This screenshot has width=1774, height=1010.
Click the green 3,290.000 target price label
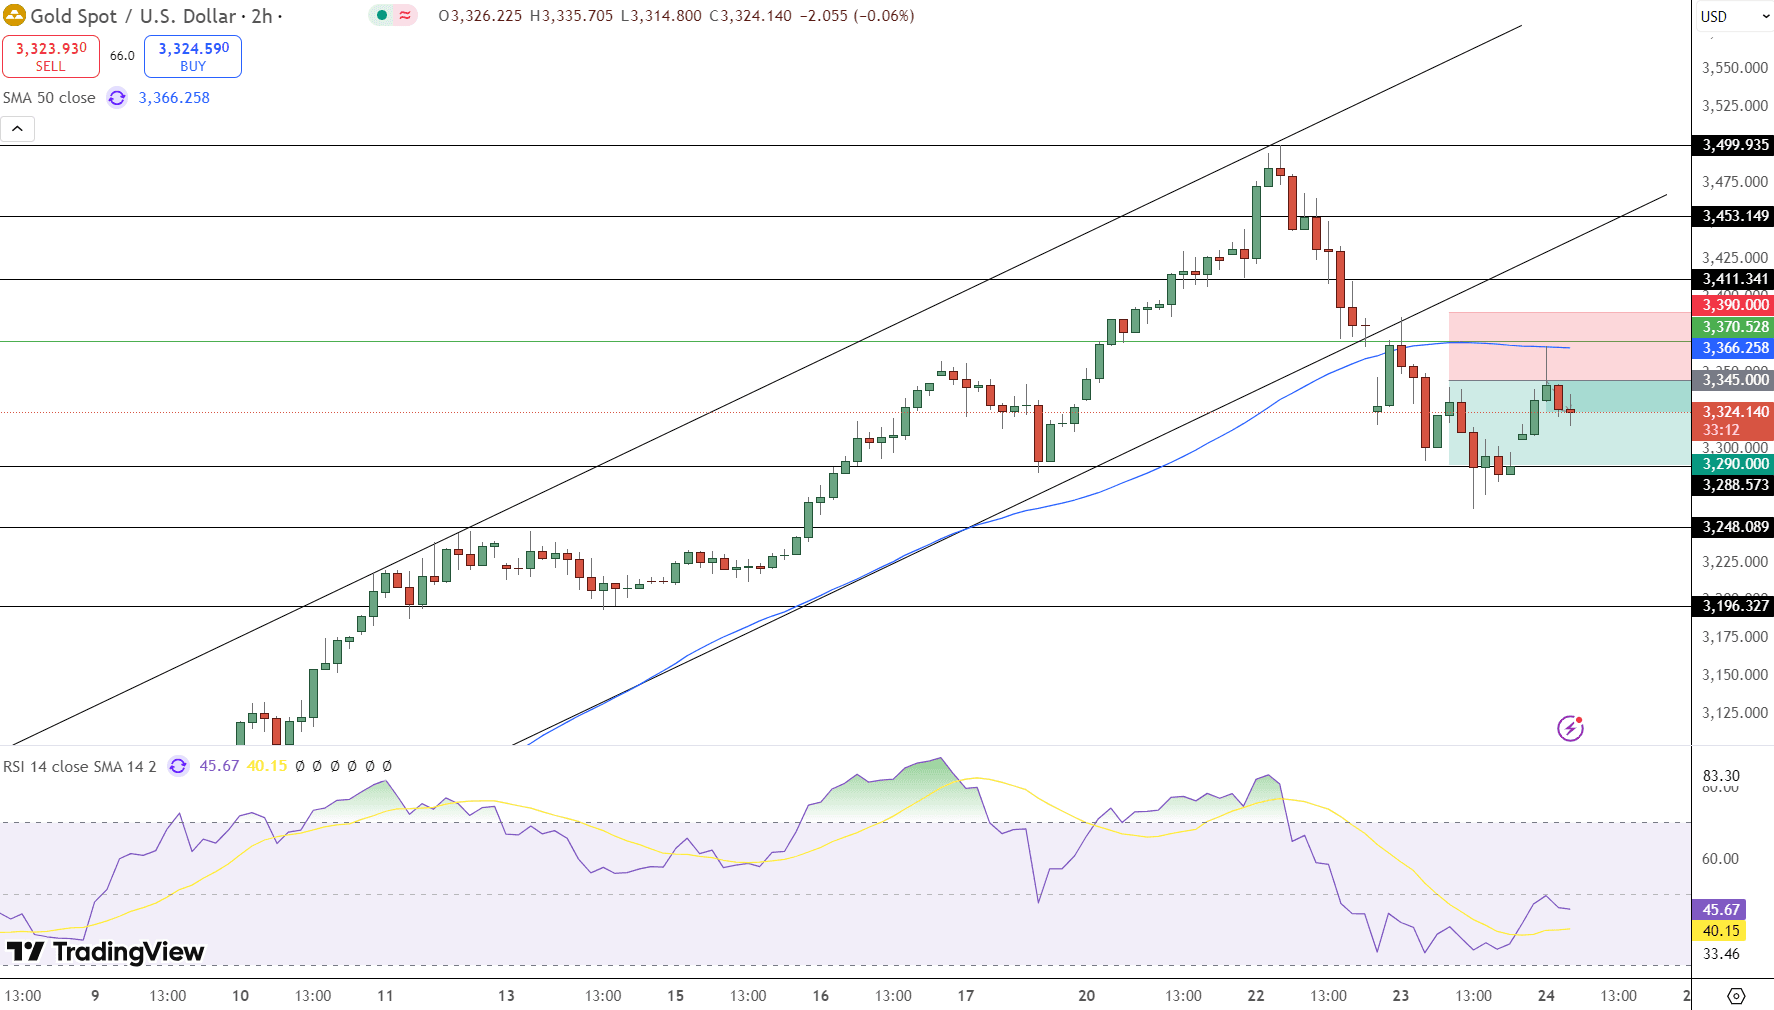coord(1733,464)
